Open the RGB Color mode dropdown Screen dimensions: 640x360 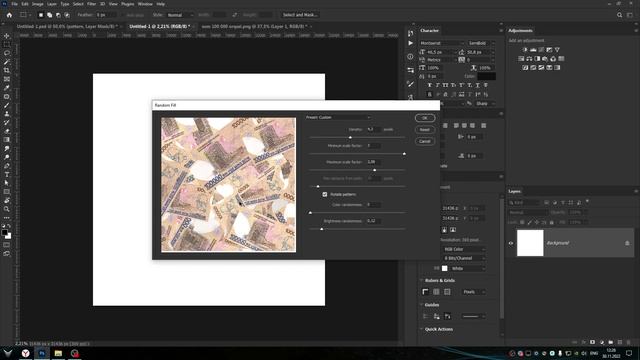tap(464, 249)
